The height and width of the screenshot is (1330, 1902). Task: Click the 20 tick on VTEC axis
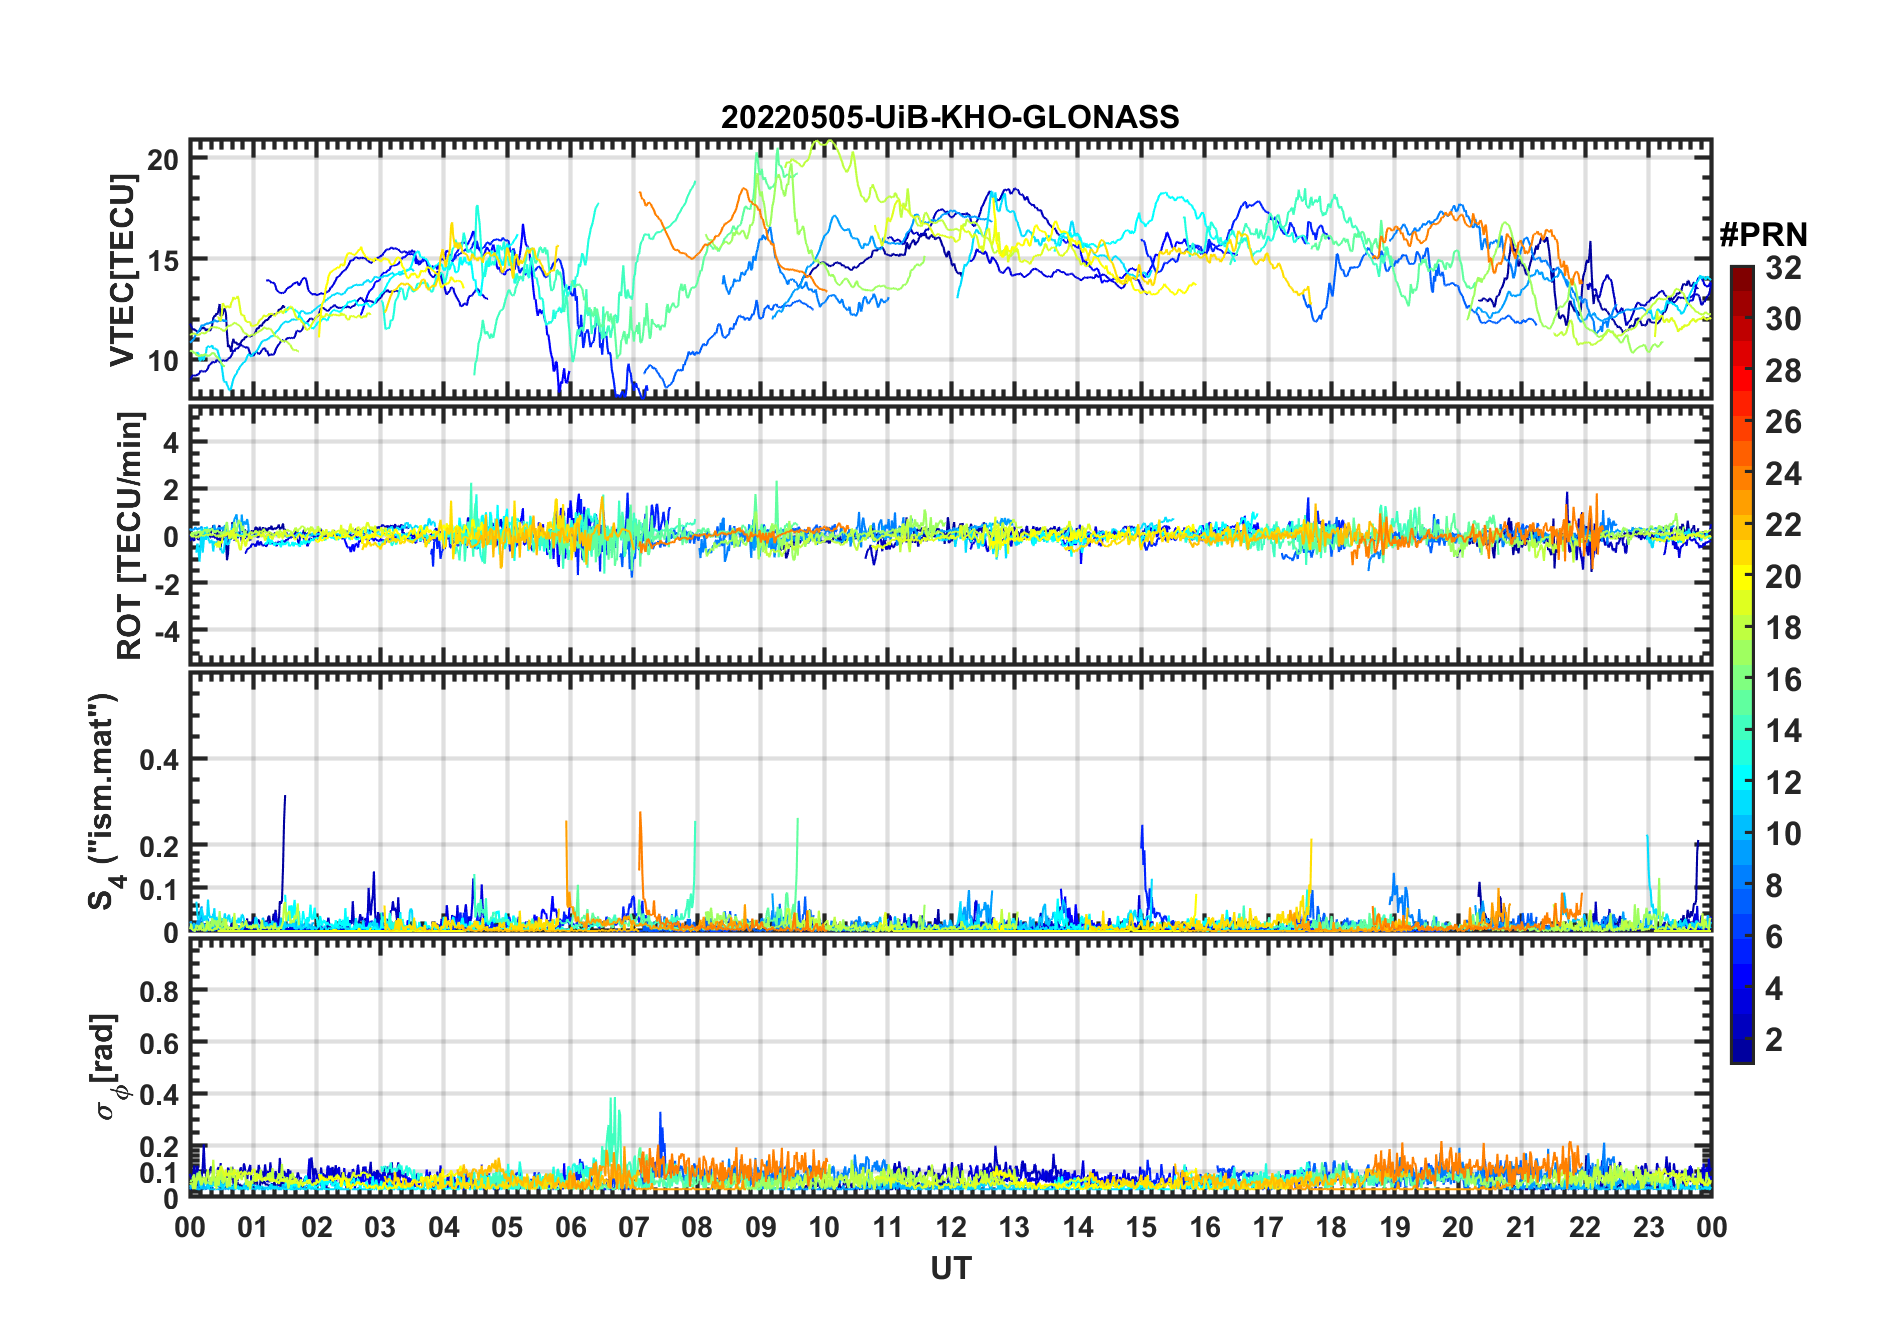(x=163, y=160)
